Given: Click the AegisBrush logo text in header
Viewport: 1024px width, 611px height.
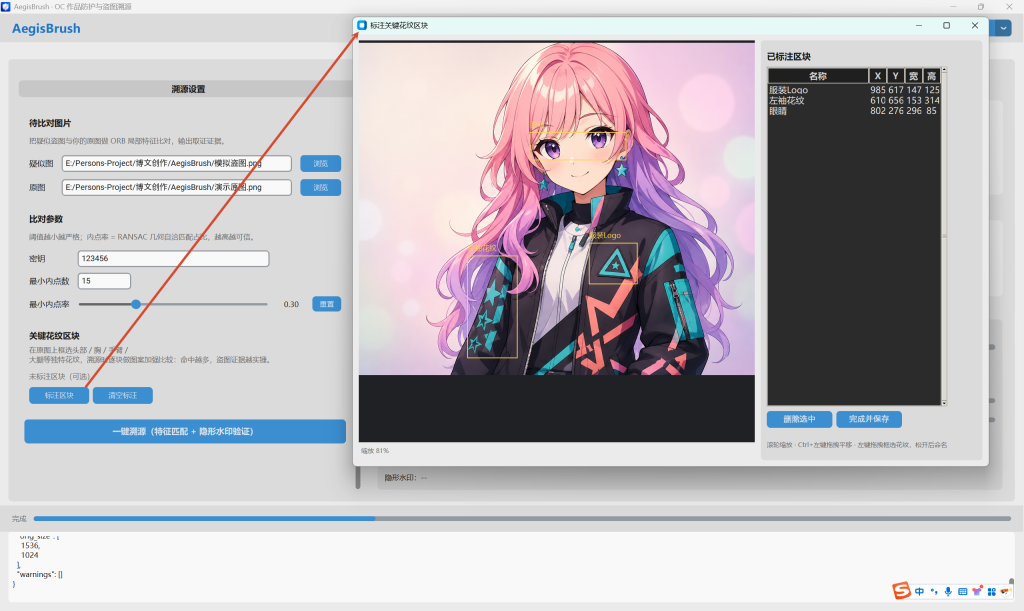Looking at the screenshot, I should pos(46,29).
